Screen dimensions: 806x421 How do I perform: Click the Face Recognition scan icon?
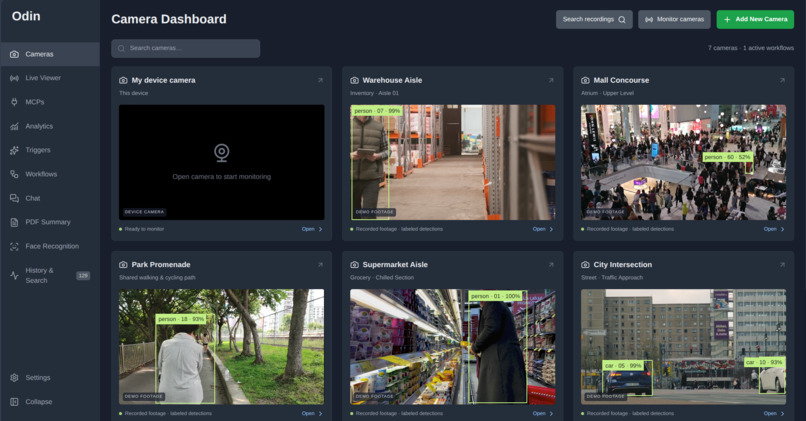(14, 246)
